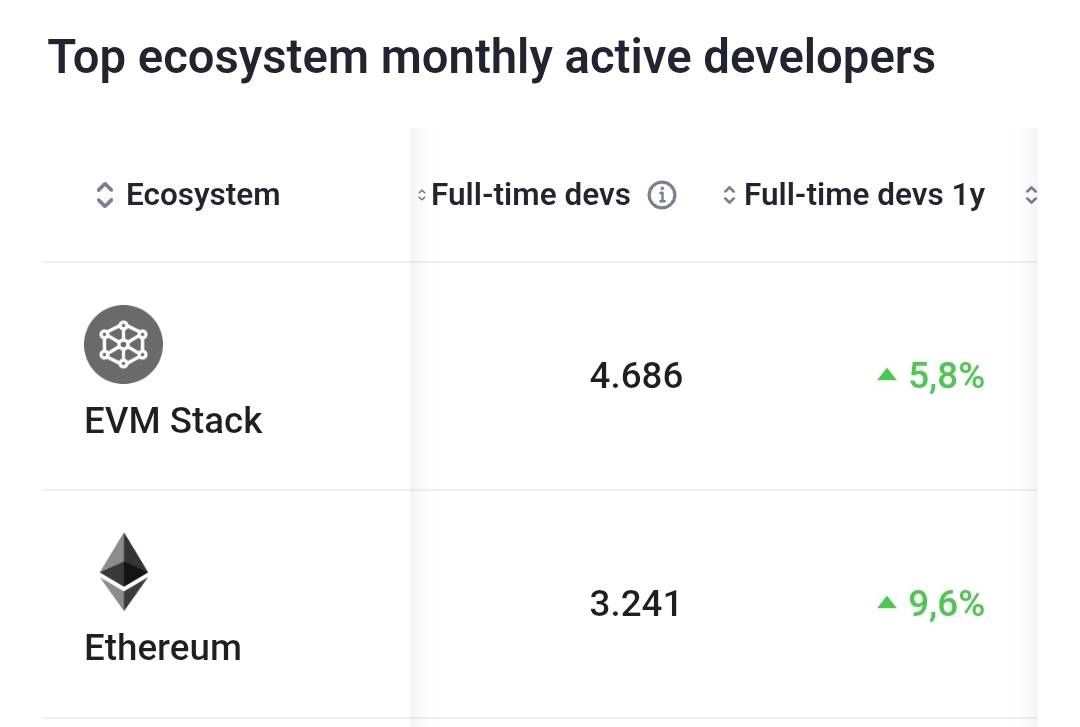The height and width of the screenshot is (727, 1080).
Task: Sort by Full-time devs column arrows
Action: 422,195
